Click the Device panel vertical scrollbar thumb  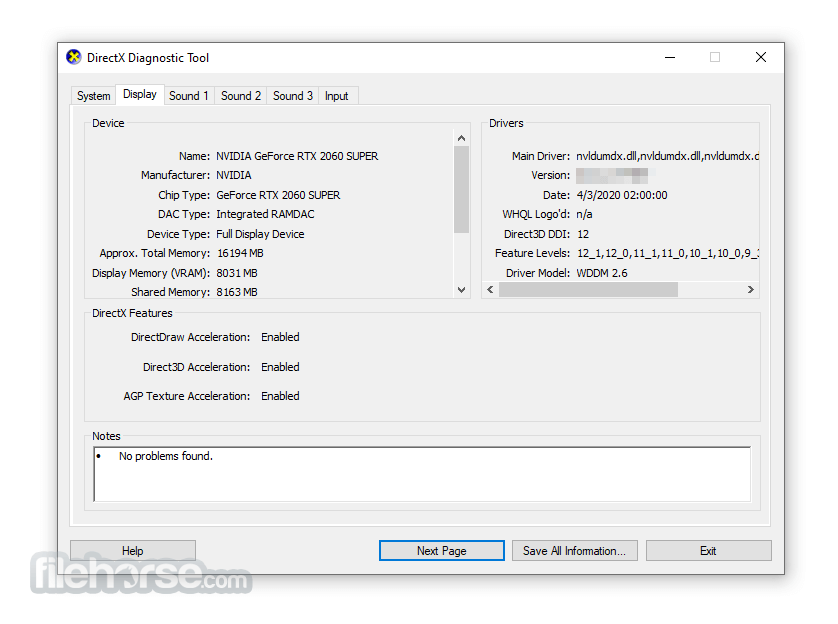pos(462,189)
